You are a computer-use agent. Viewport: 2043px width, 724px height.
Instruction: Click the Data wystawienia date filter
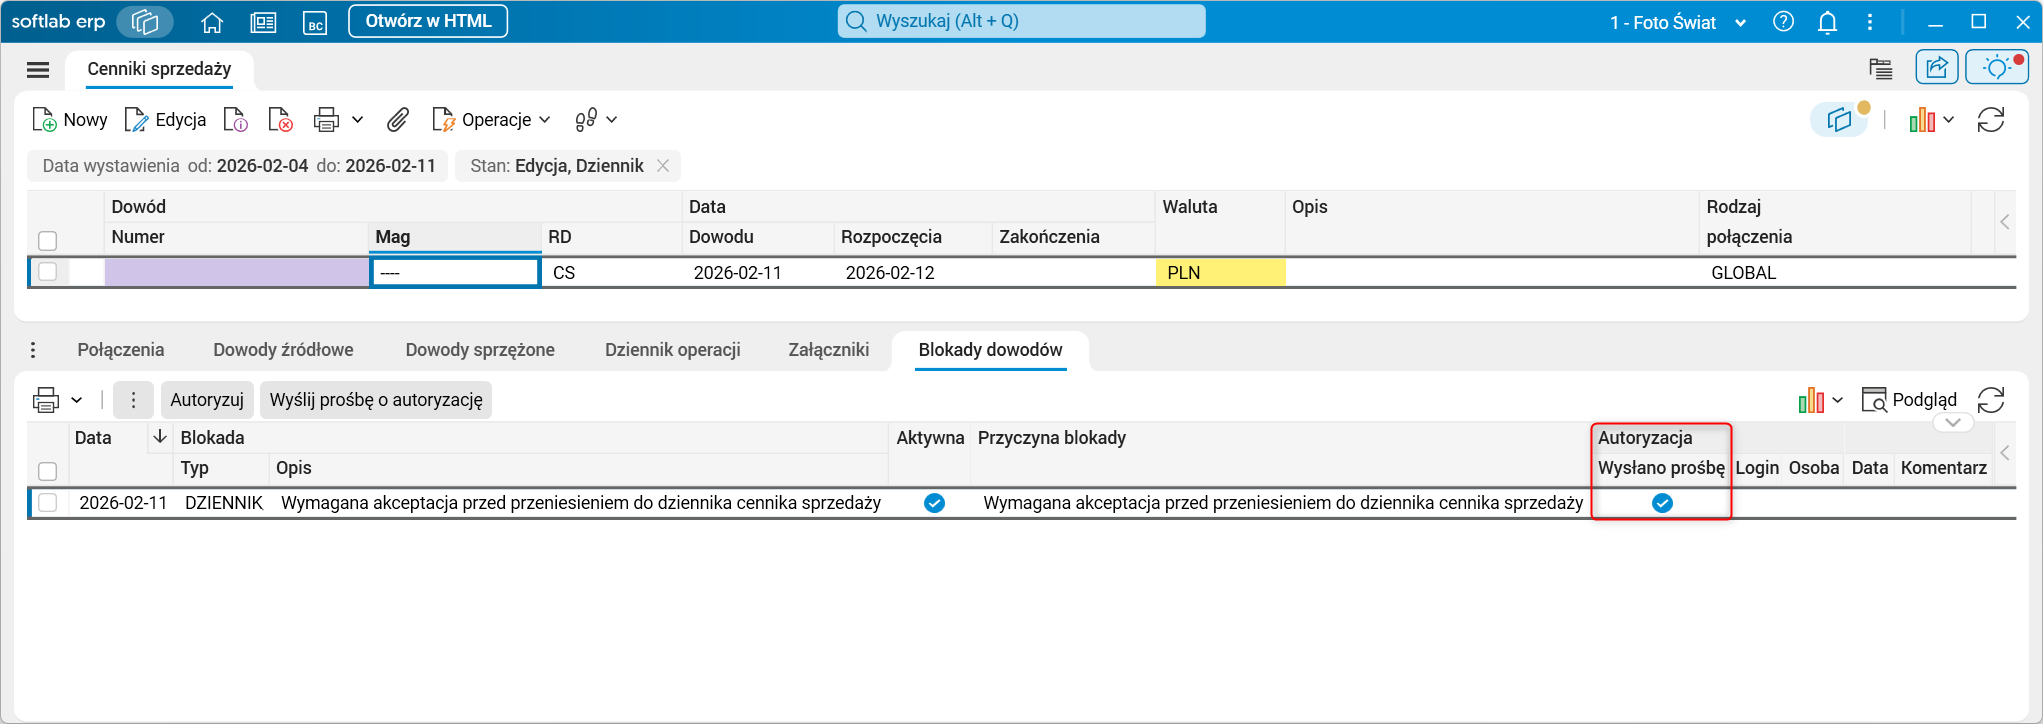pos(239,166)
